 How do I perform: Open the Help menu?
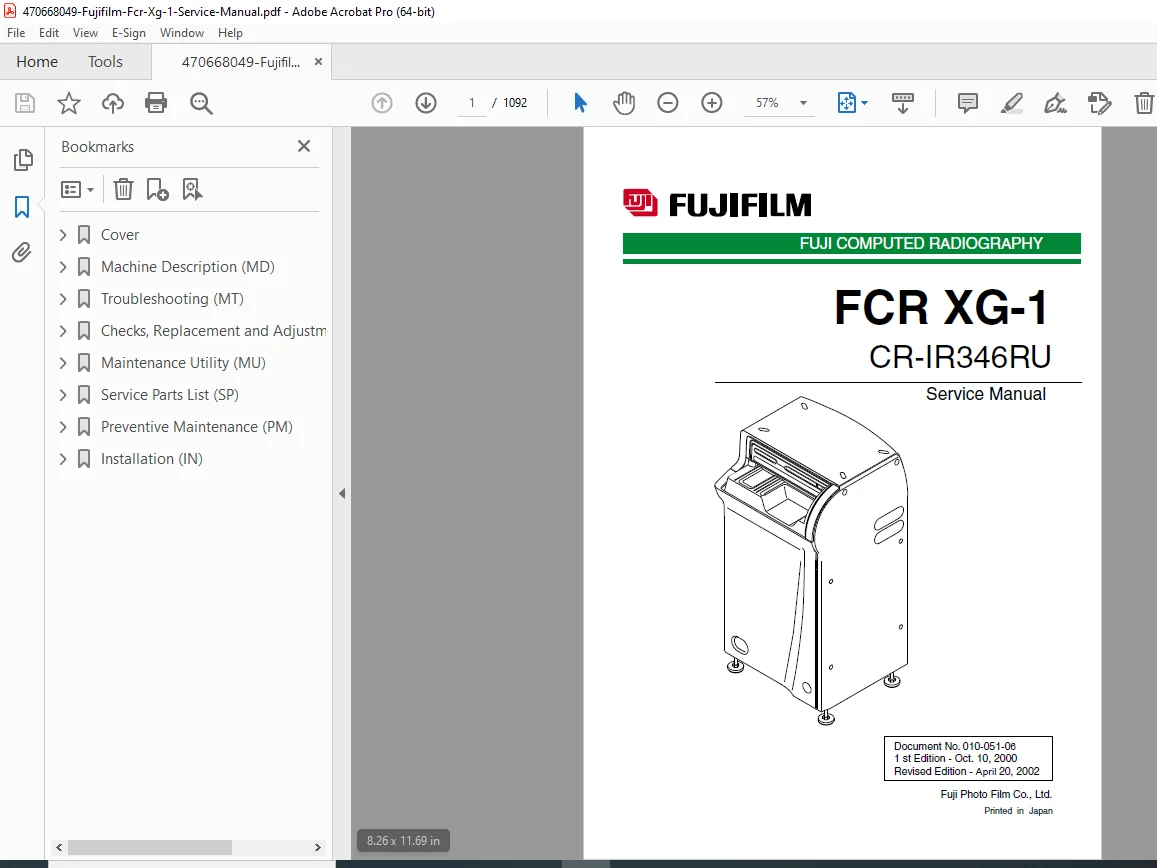click(230, 32)
